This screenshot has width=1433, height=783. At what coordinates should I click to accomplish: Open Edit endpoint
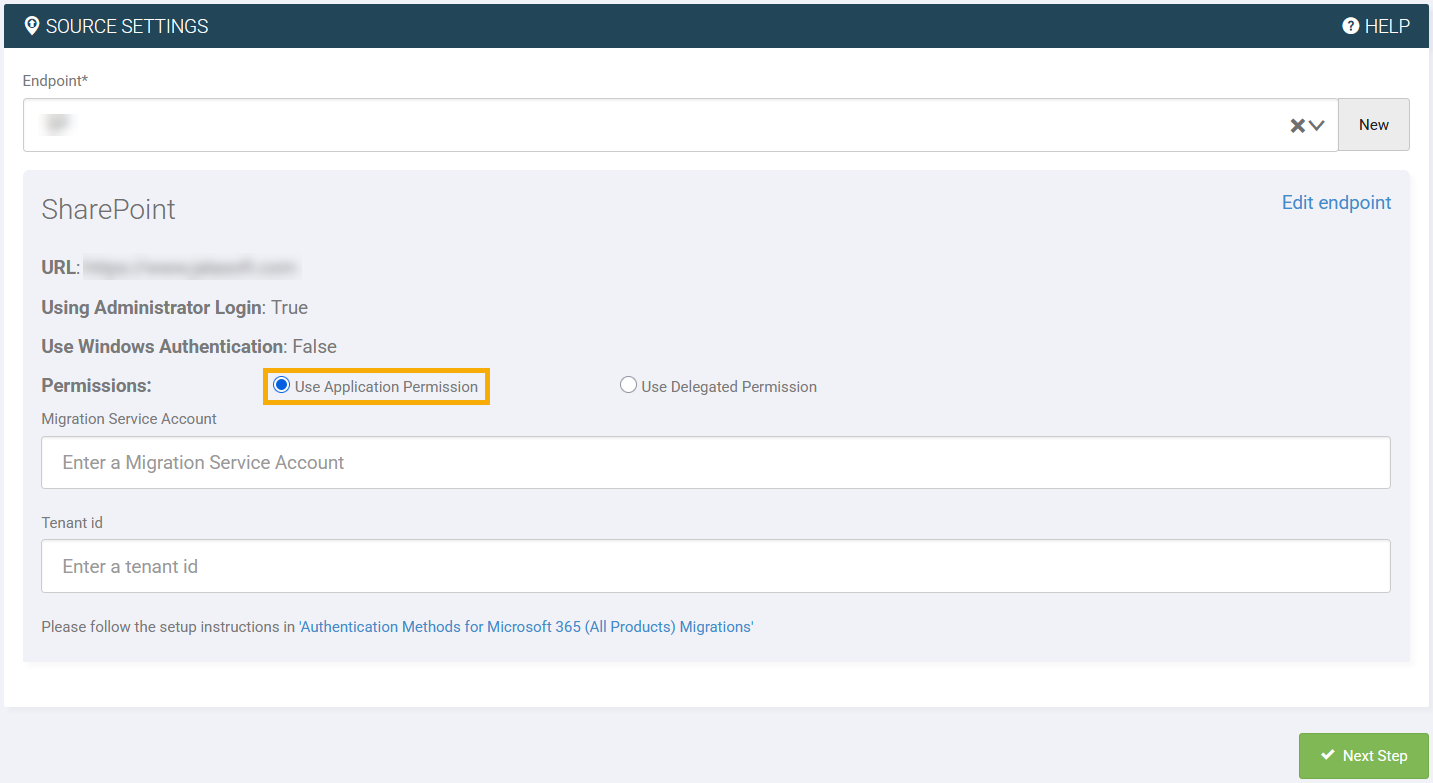pyautogui.click(x=1336, y=202)
